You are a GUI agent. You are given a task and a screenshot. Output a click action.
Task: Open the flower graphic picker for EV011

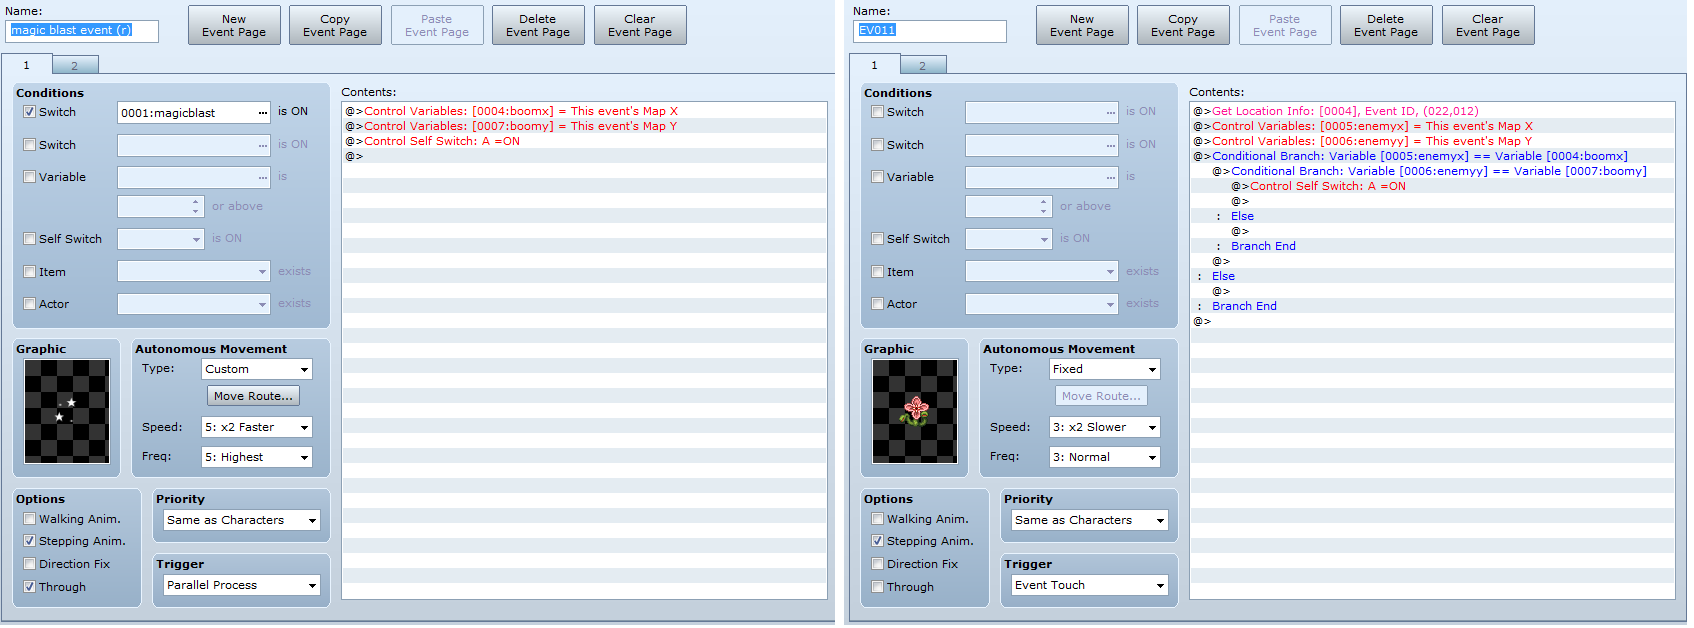point(914,411)
